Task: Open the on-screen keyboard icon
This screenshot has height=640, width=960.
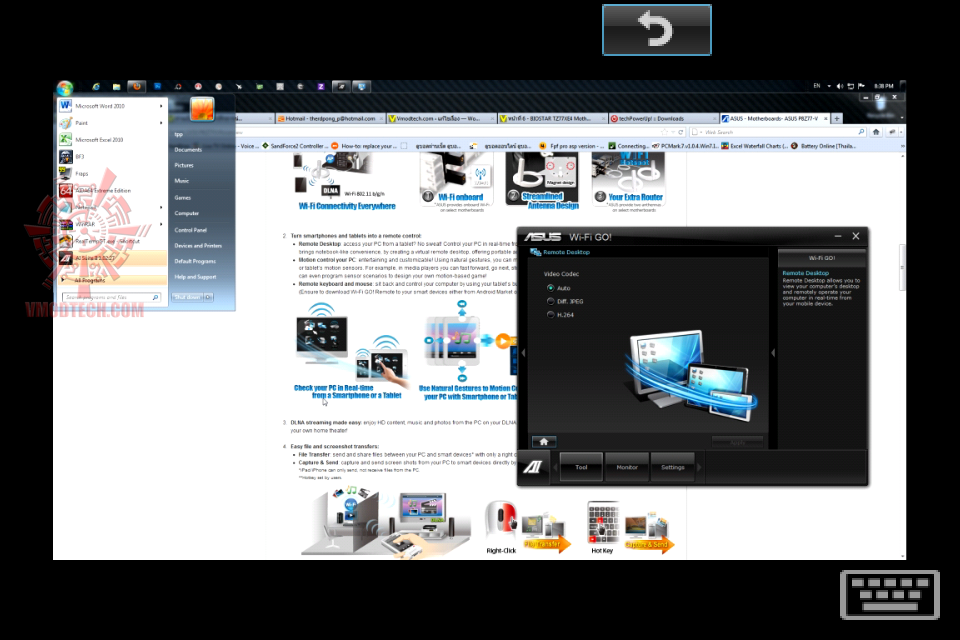Action: click(890, 595)
